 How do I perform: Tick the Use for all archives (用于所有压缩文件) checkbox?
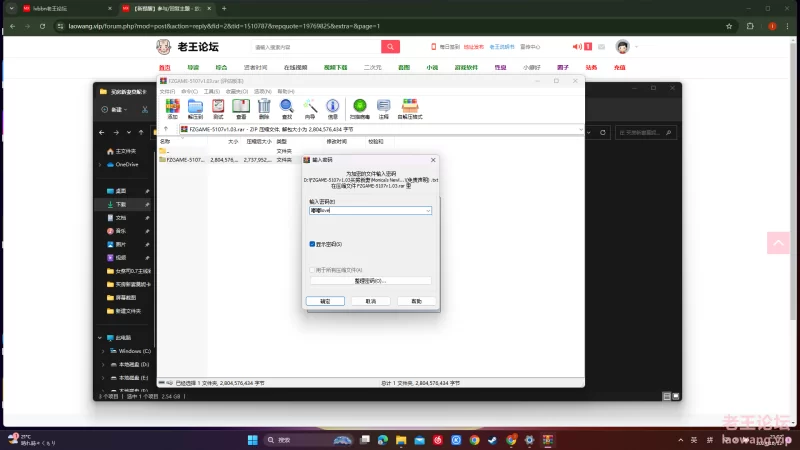point(312,270)
